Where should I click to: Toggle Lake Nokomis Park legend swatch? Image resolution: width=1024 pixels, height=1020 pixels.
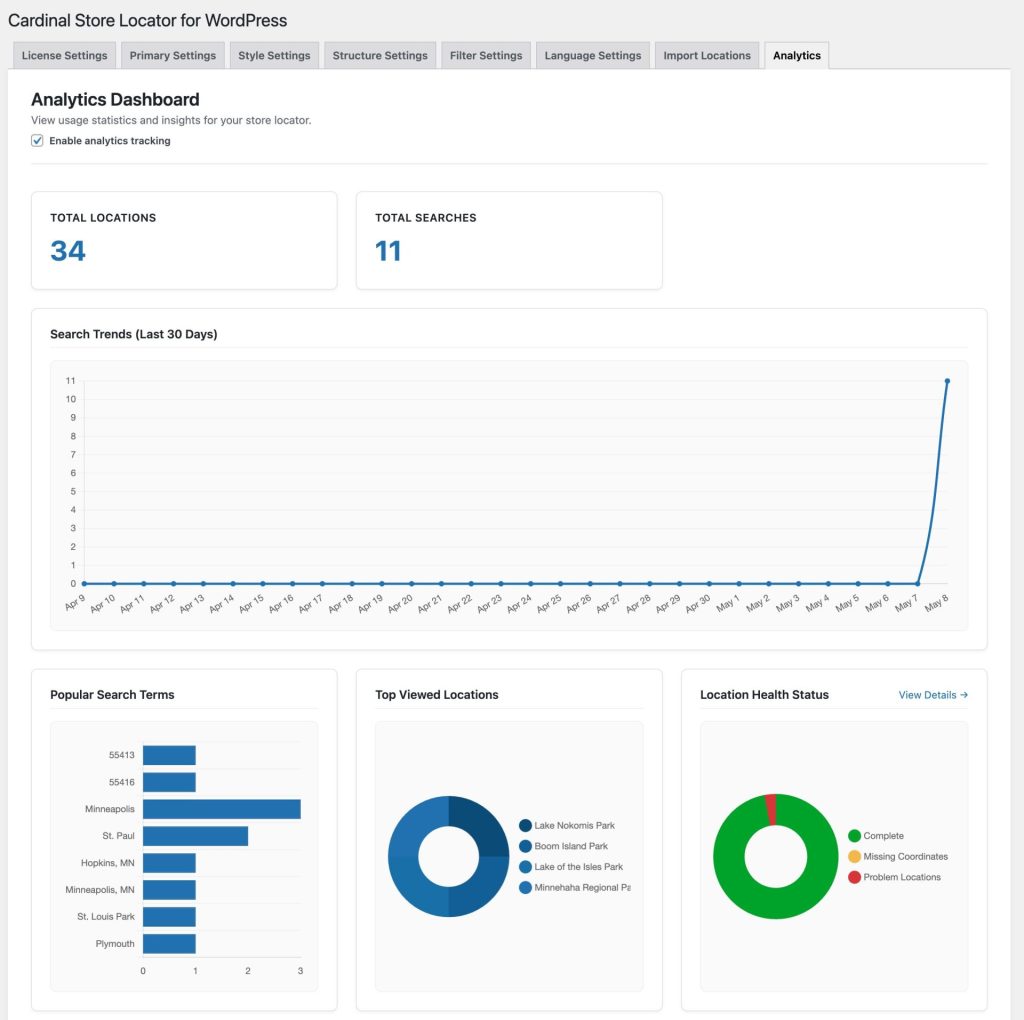525,825
